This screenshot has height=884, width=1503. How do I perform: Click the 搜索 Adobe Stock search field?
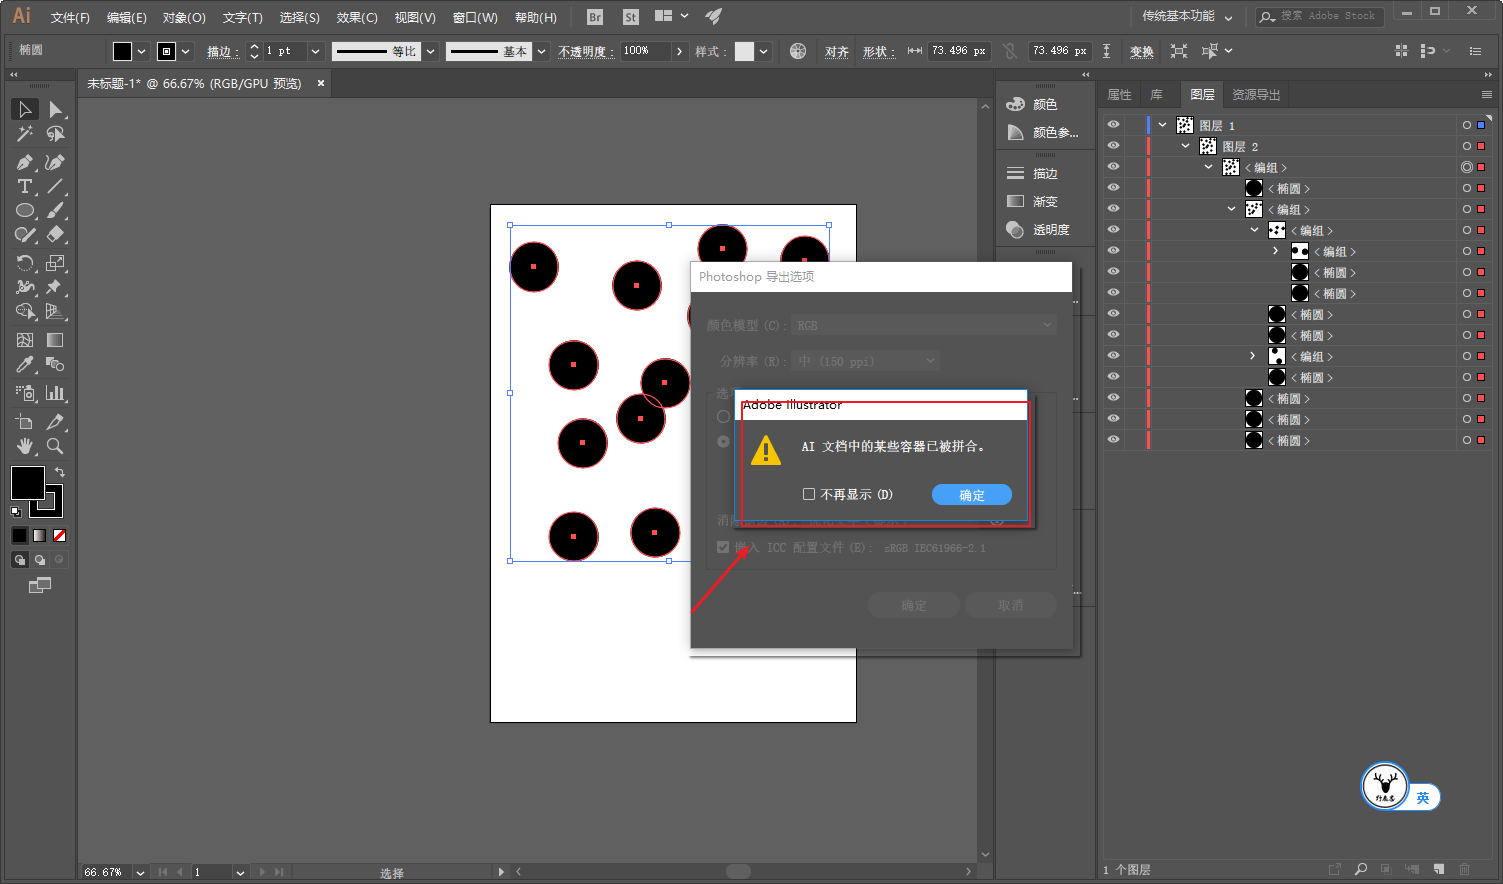(1320, 16)
